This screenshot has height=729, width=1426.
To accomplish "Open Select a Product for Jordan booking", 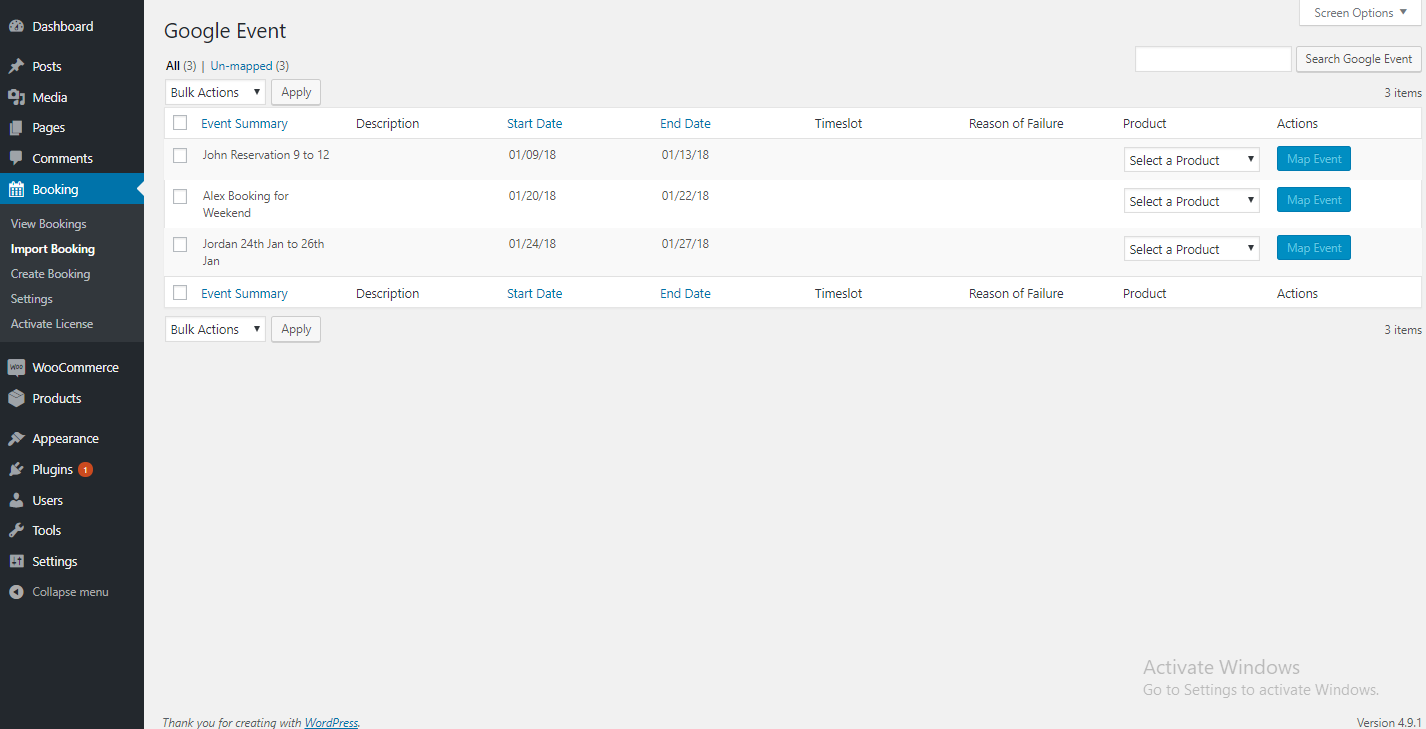I will [x=1191, y=248].
